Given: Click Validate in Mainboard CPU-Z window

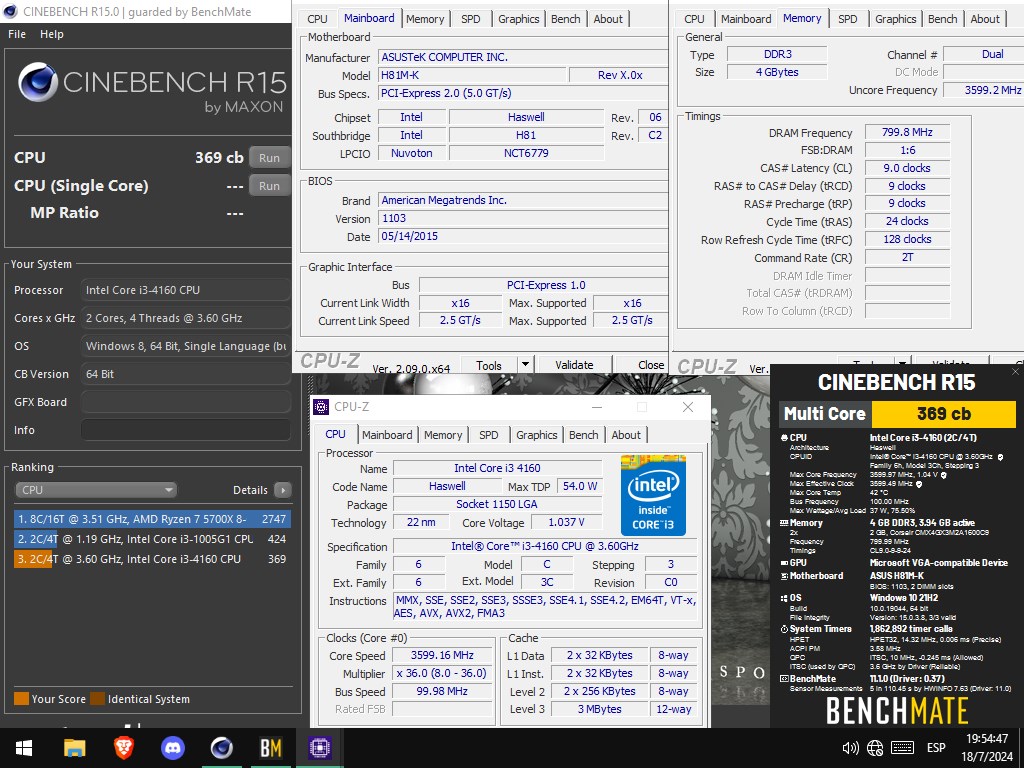Looking at the screenshot, I should click(574, 365).
